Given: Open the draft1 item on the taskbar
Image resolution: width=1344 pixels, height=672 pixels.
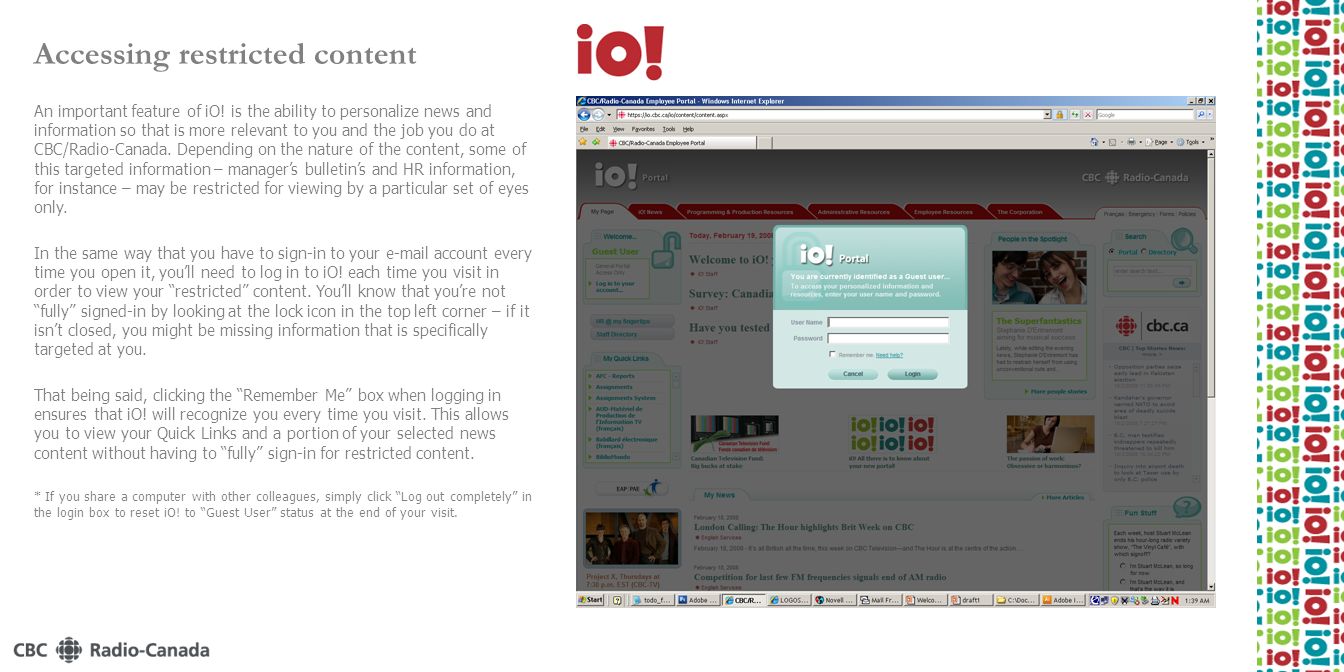Looking at the screenshot, I should click(x=970, y=600).
